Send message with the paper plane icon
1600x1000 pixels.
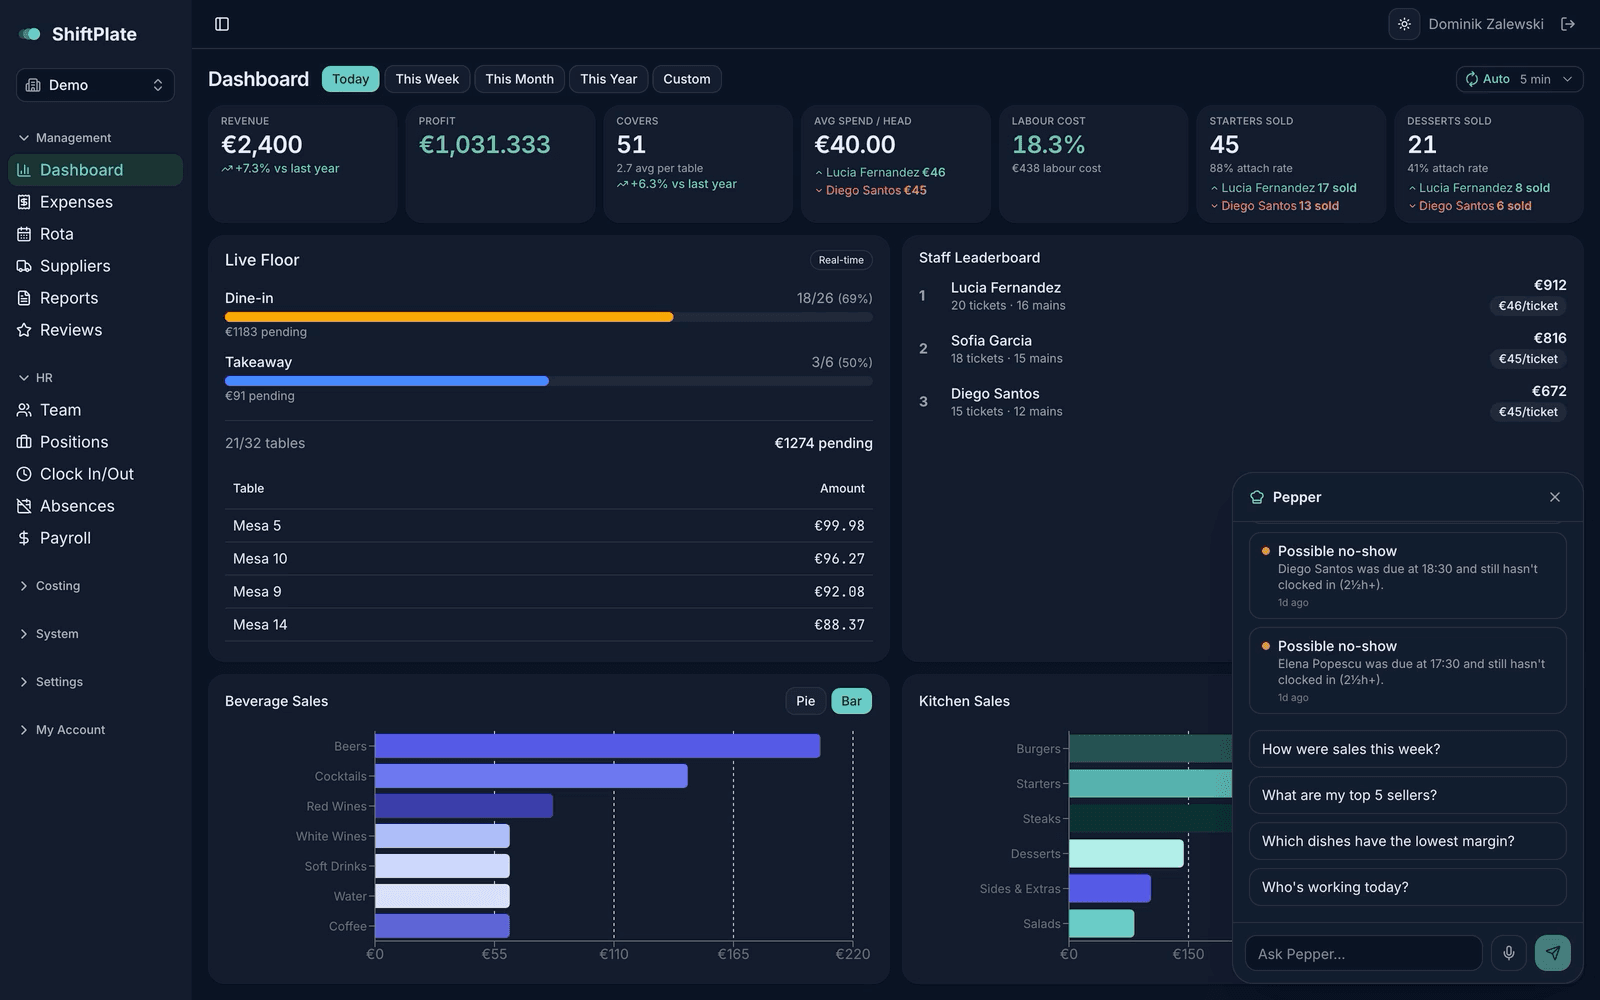pyautogui.click(x=1552, y=953)
